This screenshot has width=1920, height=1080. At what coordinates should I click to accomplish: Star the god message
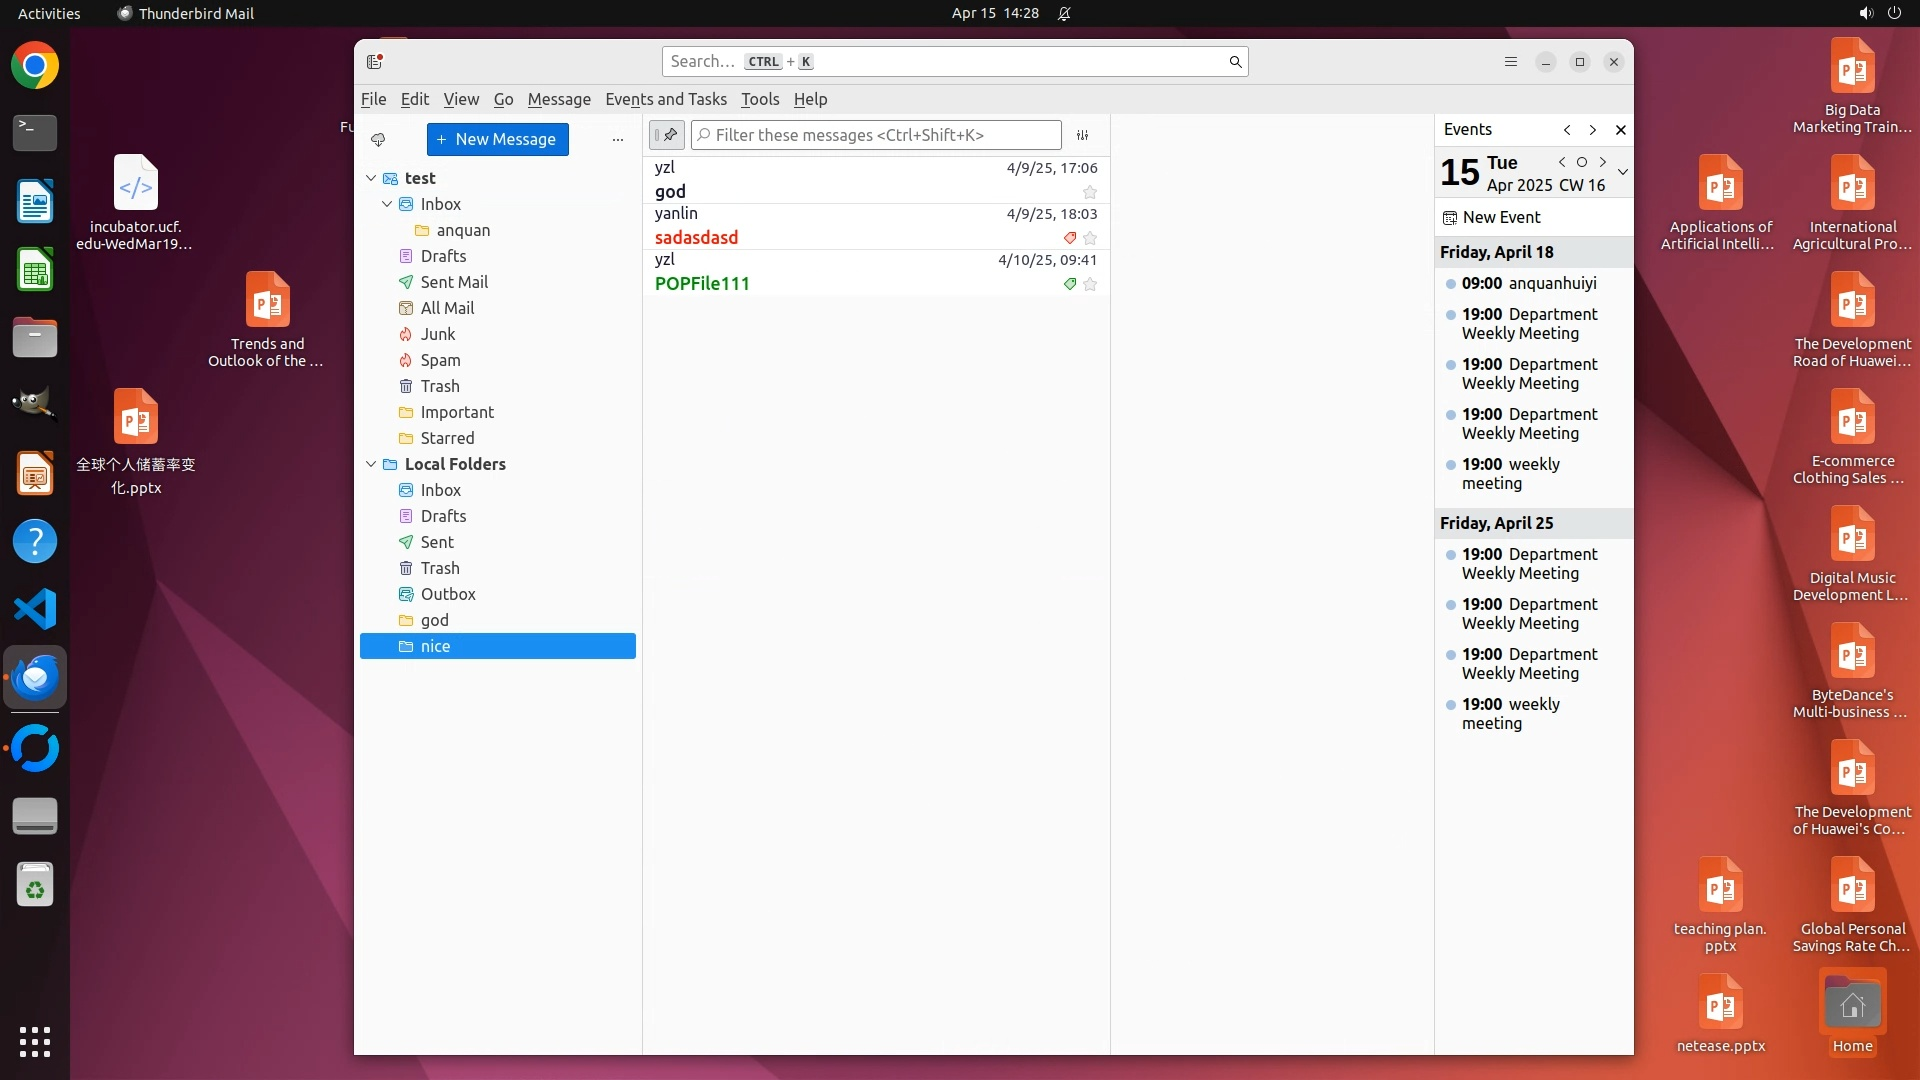click(1090, 192)
